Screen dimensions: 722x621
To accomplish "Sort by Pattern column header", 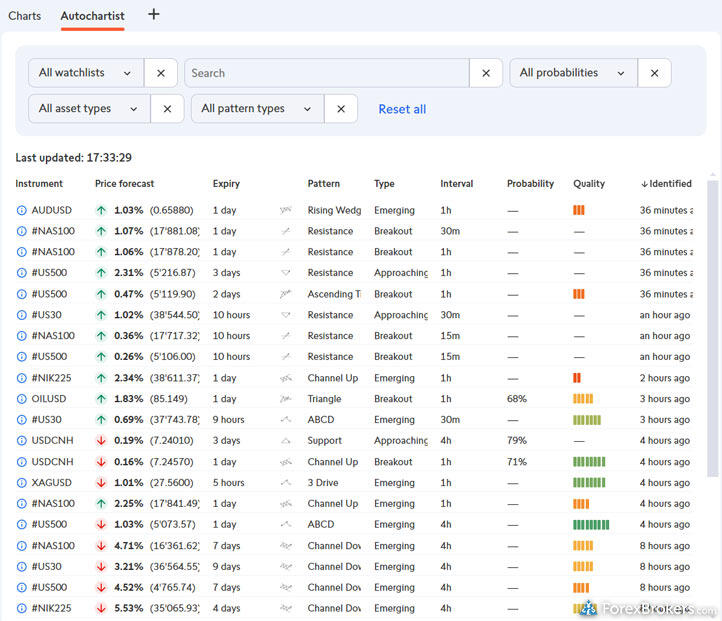I will pyautogui.click(x=324, y=184).
